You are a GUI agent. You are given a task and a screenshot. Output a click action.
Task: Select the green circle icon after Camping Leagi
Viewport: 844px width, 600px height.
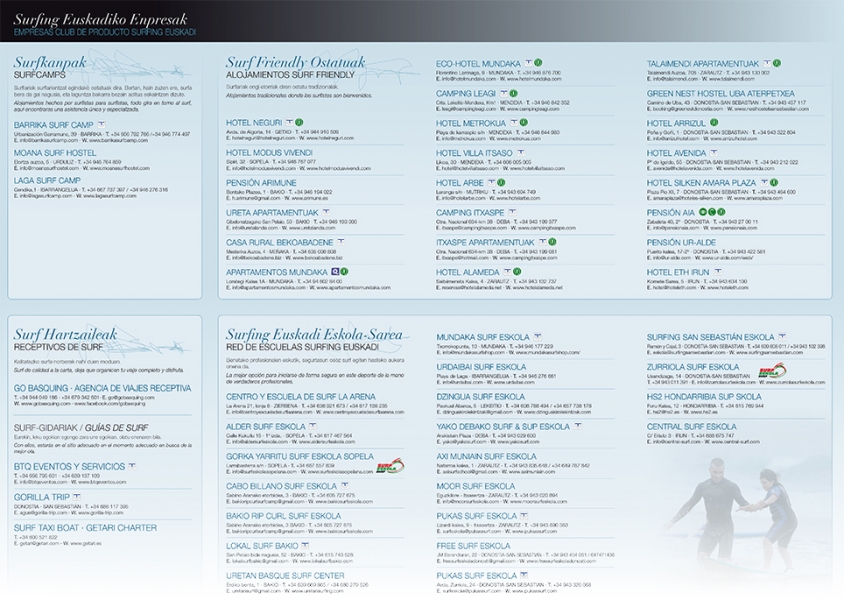click(513, 93)
